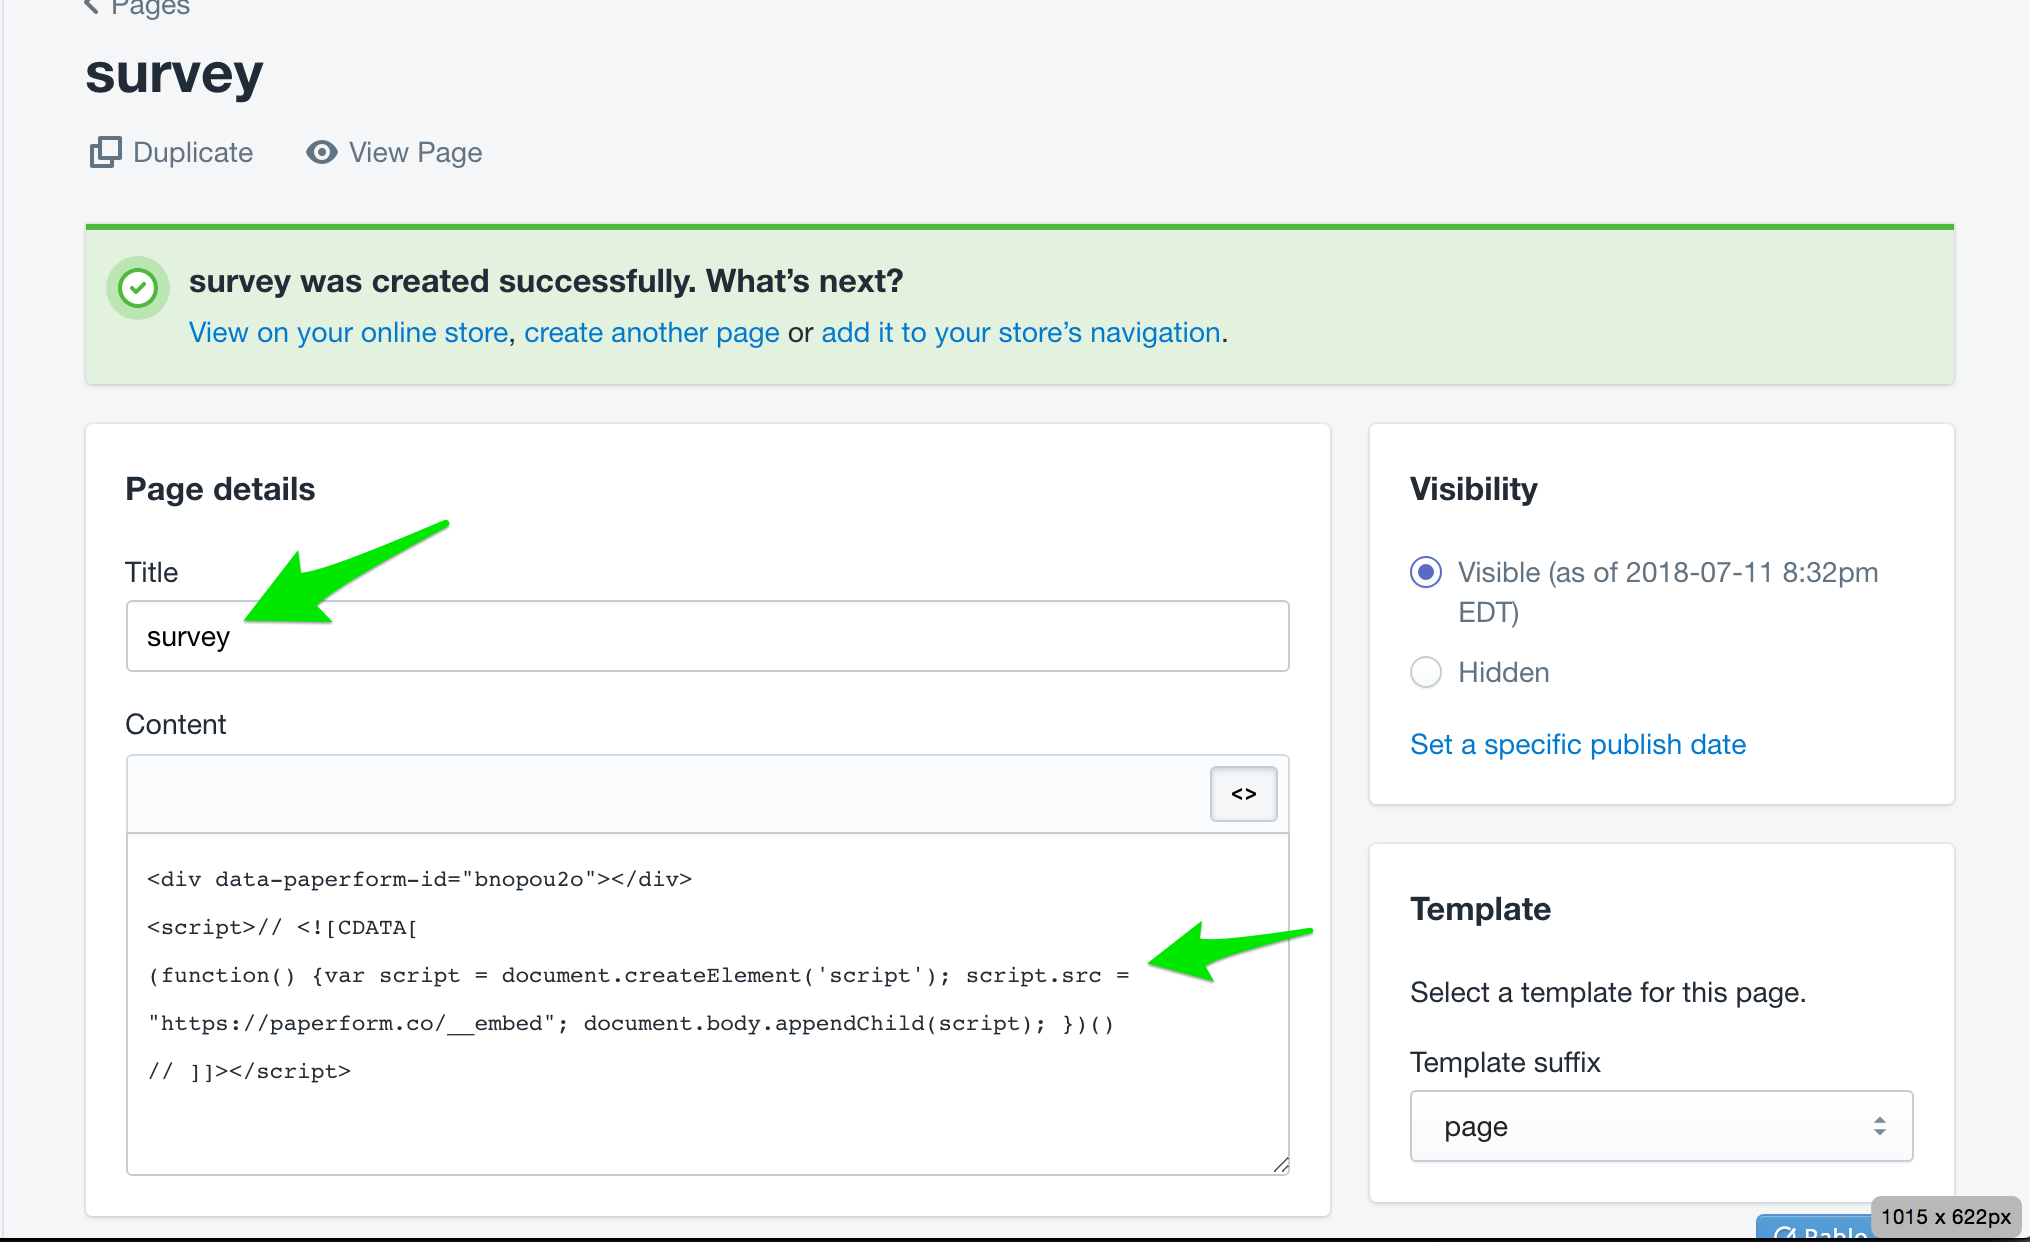Click into the Title input field

pos(707,636)
